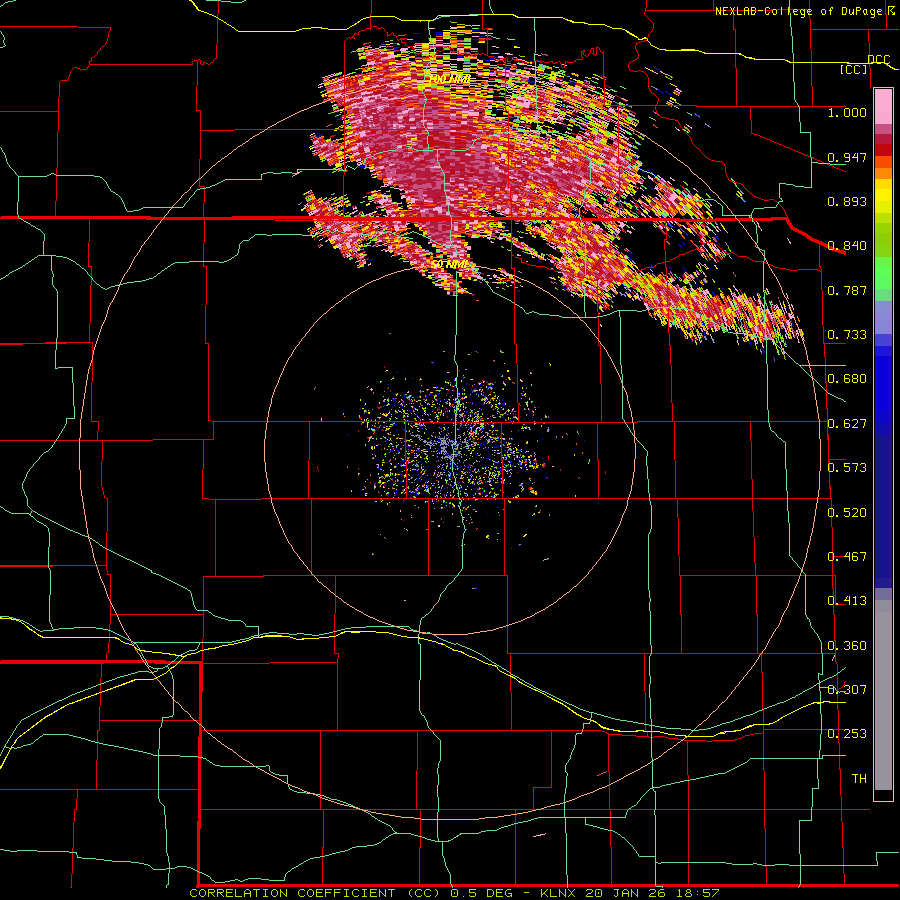The width and height of the screenshot is (900, 900).
Task: Pick the light pink swatch at the top of the color bar
Action: 883,106
